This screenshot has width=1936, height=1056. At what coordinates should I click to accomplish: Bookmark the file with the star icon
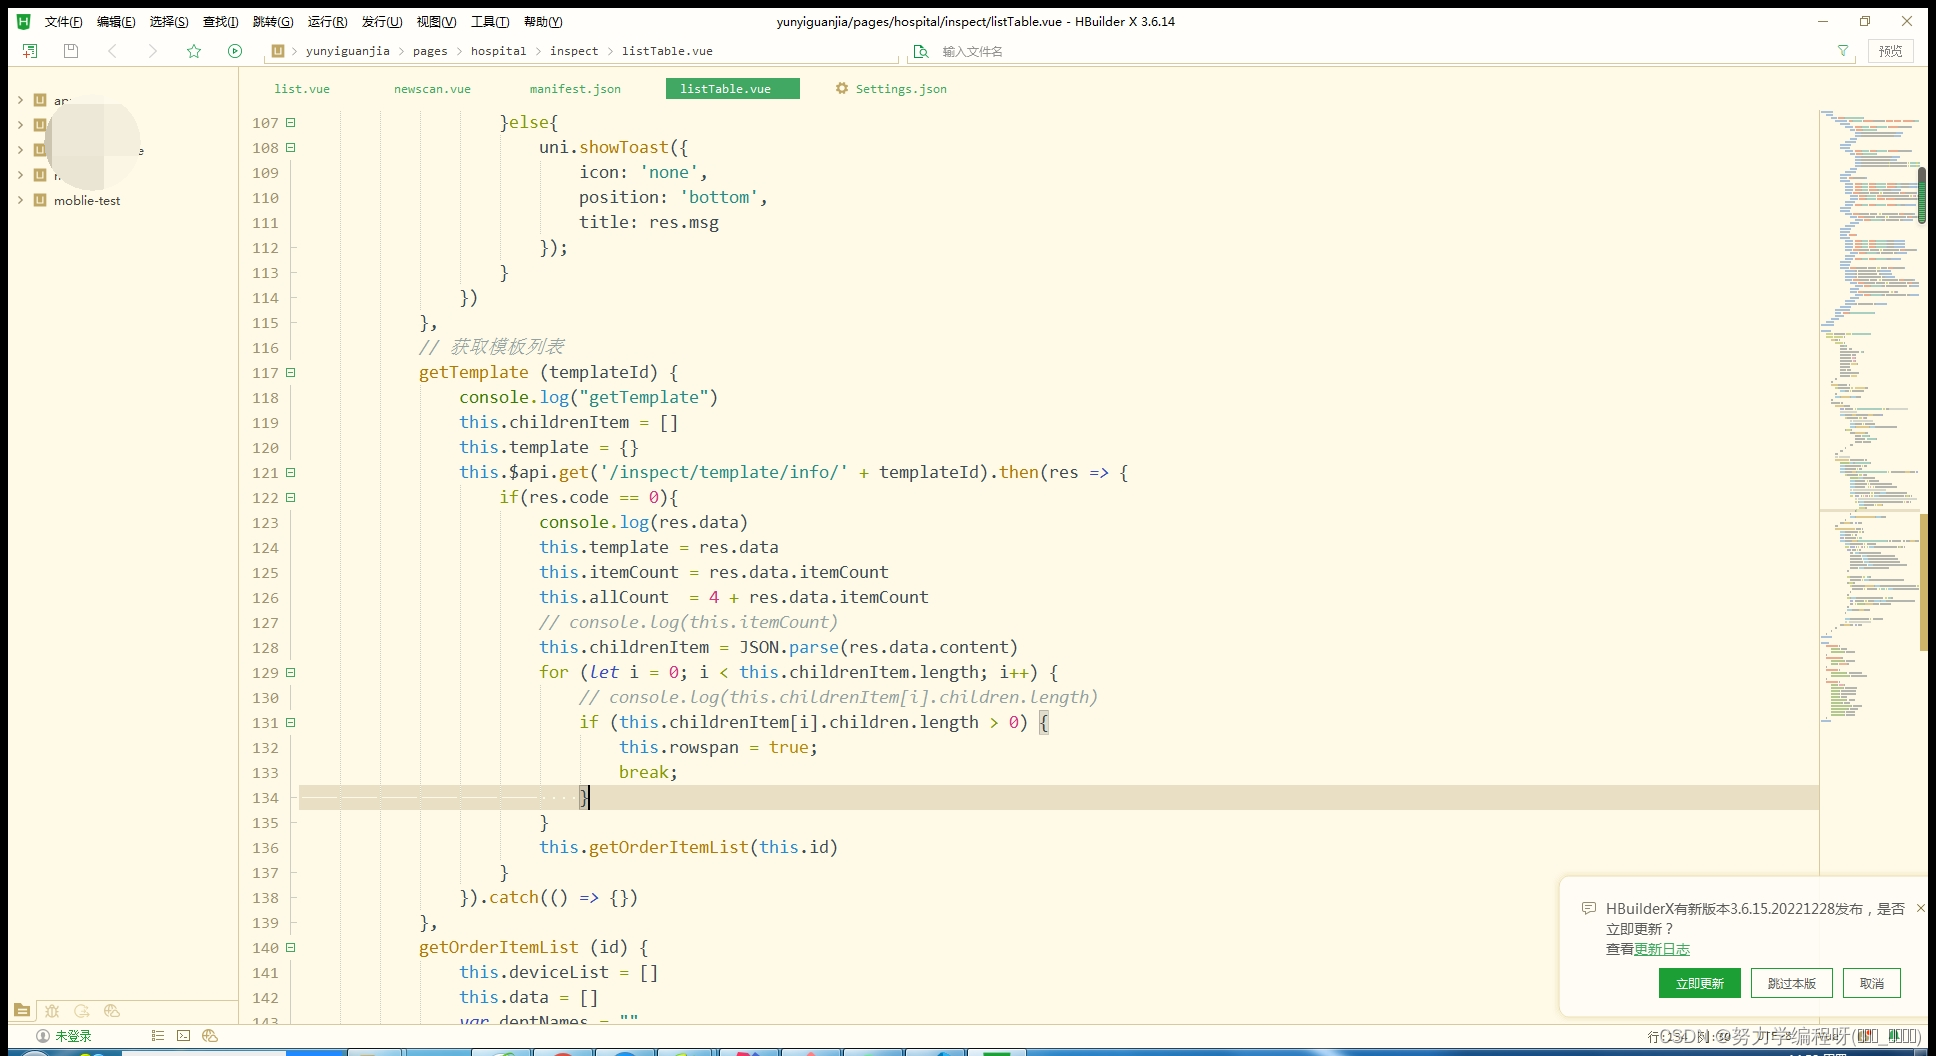point(194,51)
